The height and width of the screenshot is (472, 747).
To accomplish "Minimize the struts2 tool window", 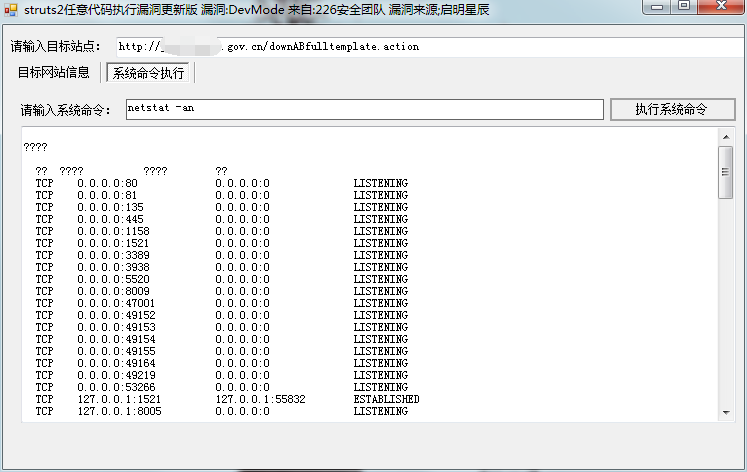I will [x=657, y=7].
